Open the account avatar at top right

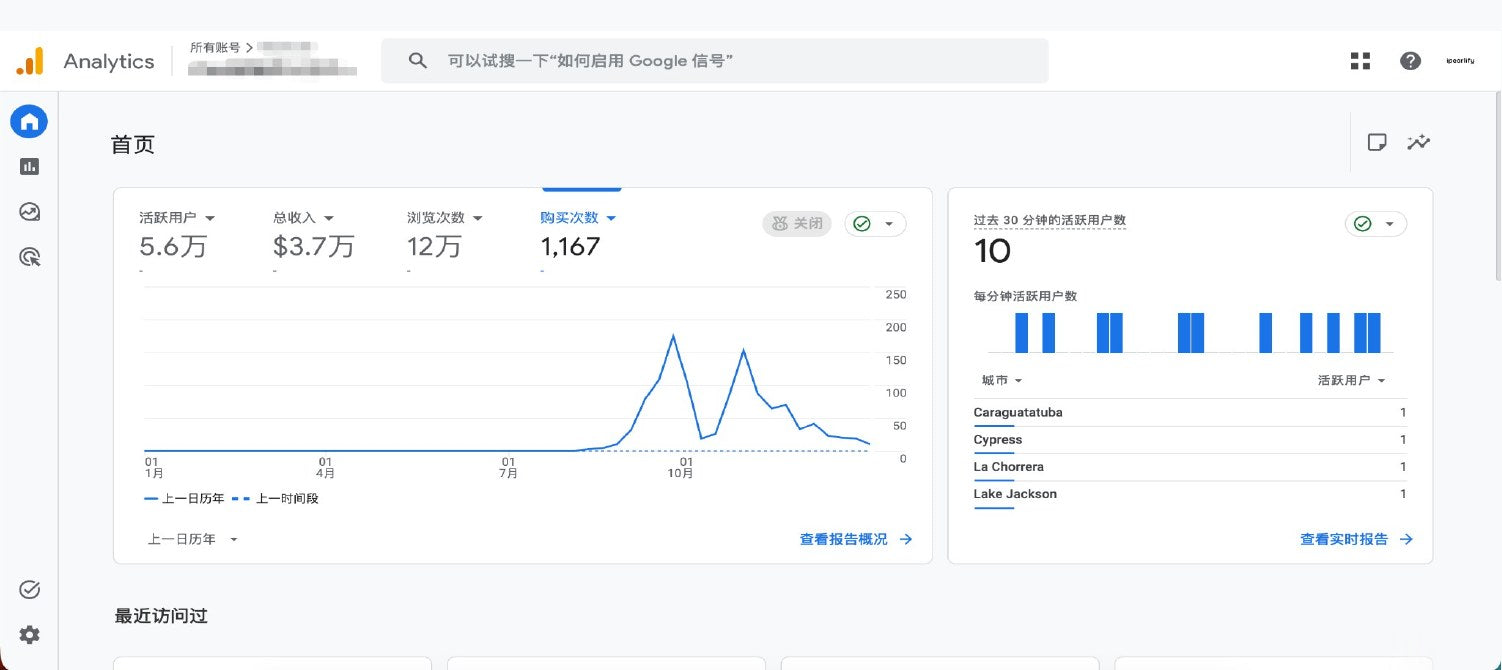1460,61
